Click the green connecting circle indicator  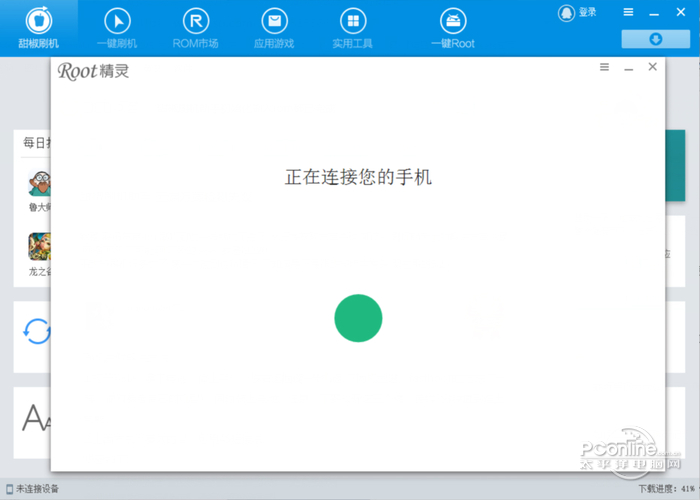click(x=358, y=318)
